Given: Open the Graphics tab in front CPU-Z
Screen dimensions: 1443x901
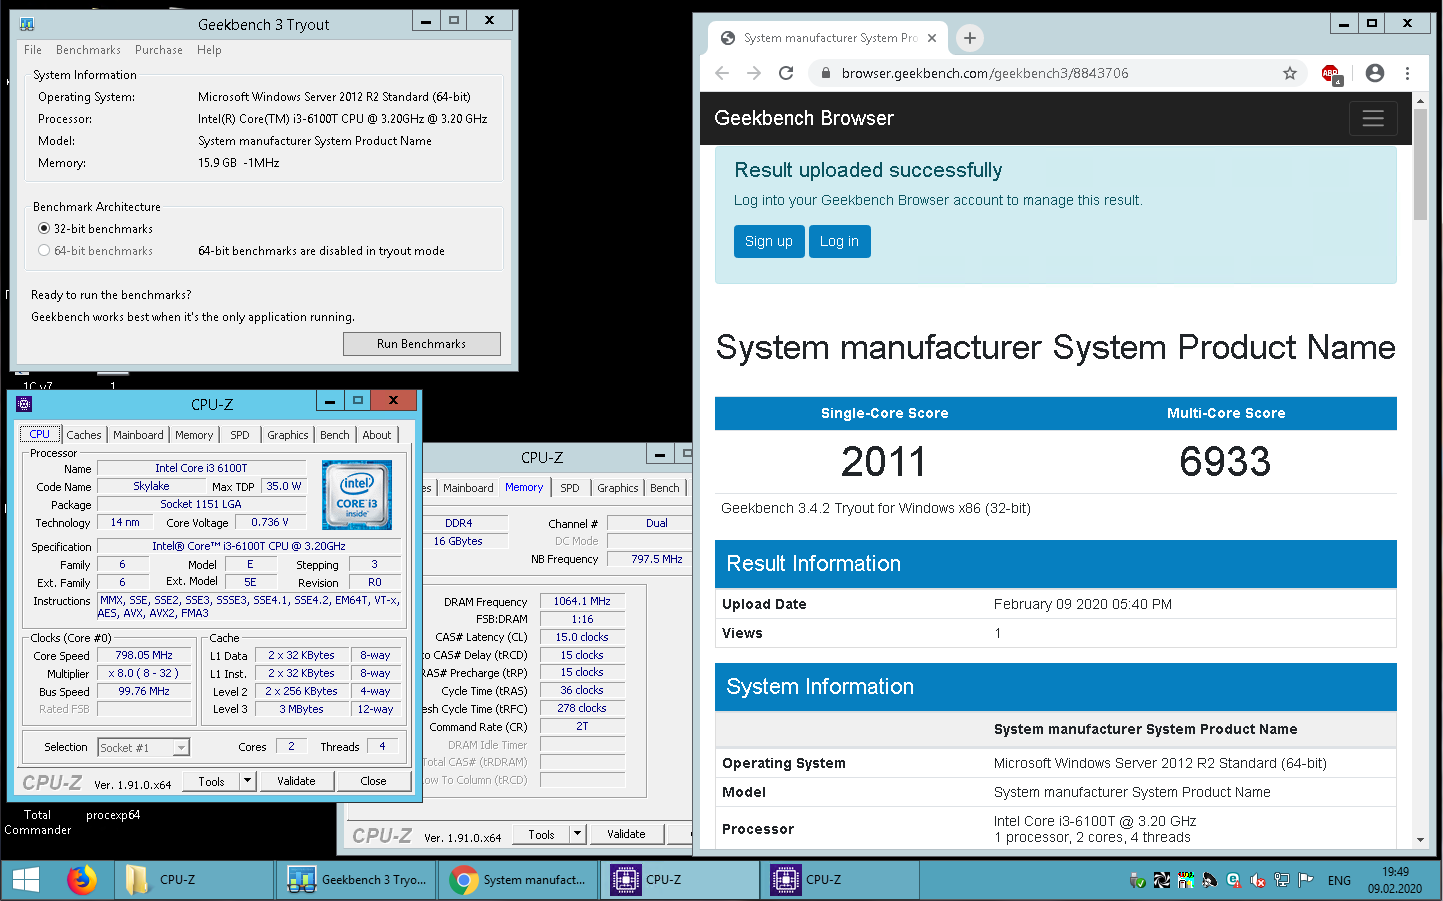Looking at the screenshot, I should [x=288, y=435].
